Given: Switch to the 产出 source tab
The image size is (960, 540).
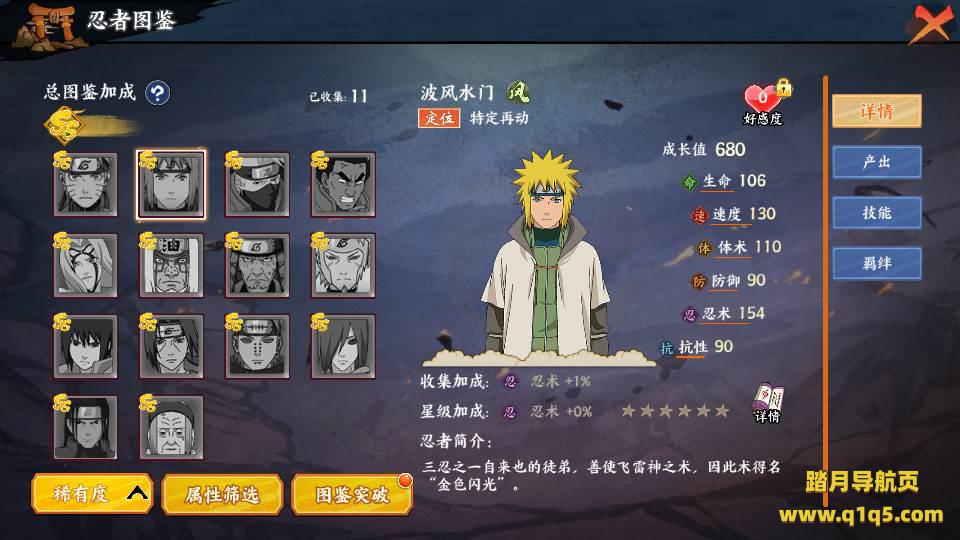Looking at the screenshot, I should click(x=877, y=162).
